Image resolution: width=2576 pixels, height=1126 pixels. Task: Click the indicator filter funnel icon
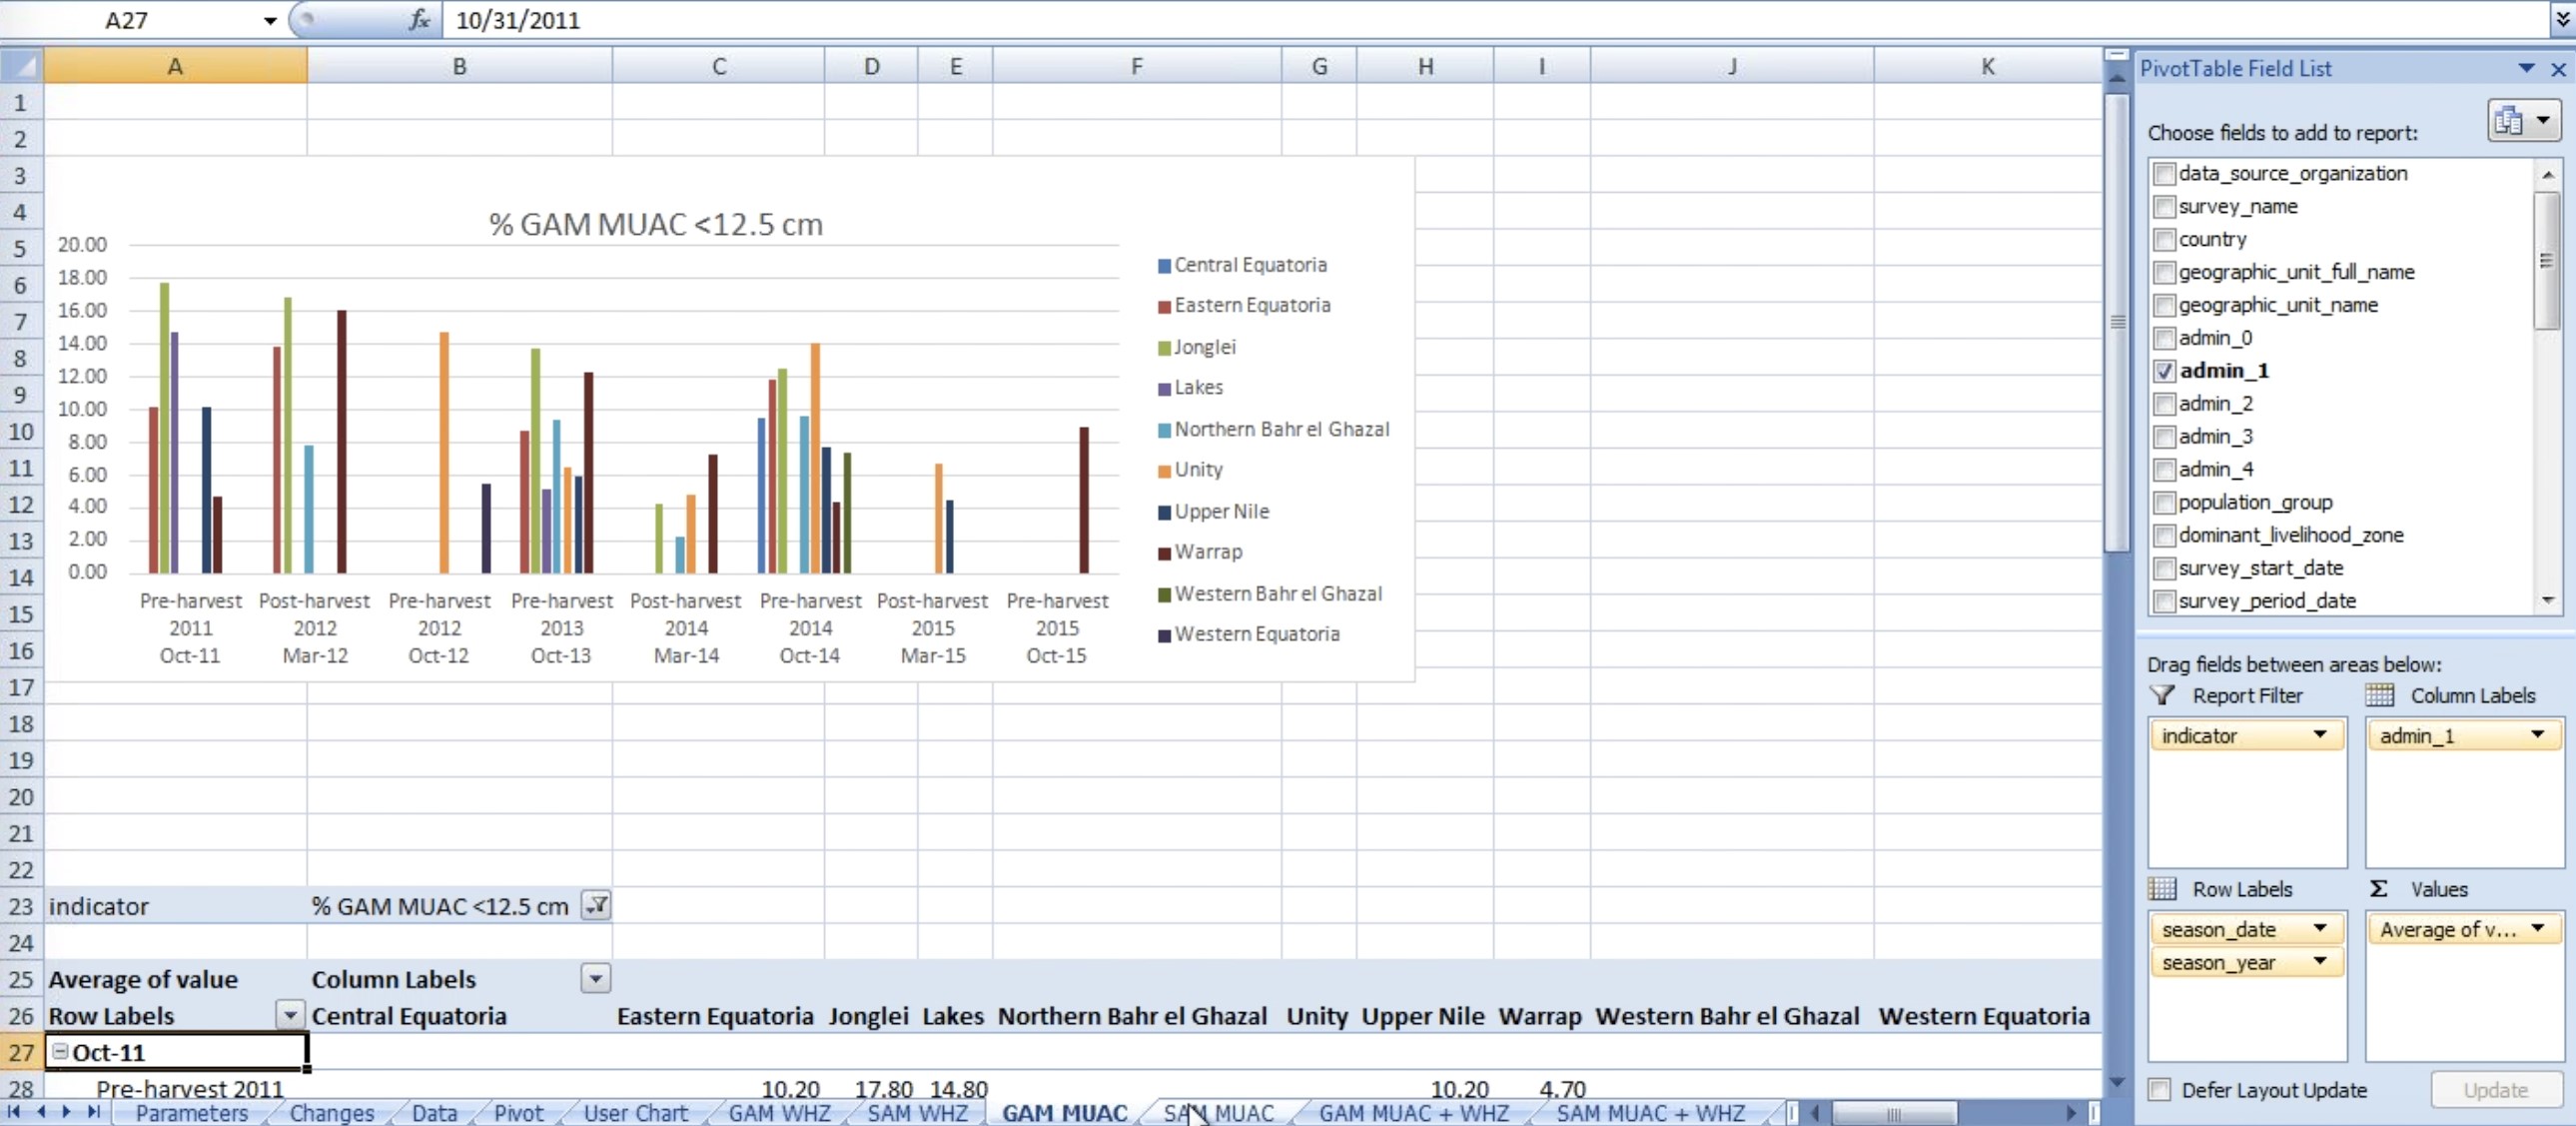[596, 906]
